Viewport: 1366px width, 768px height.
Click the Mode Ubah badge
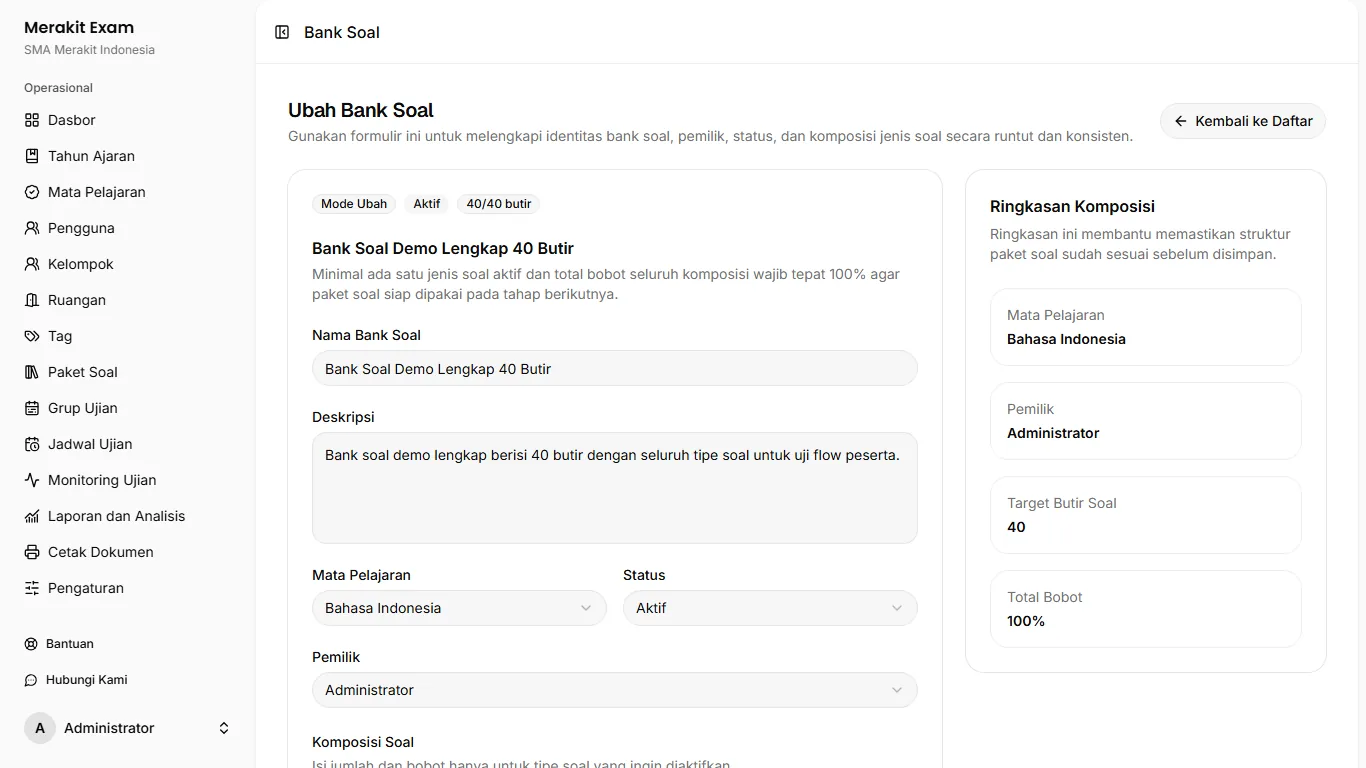click(354, 204)
